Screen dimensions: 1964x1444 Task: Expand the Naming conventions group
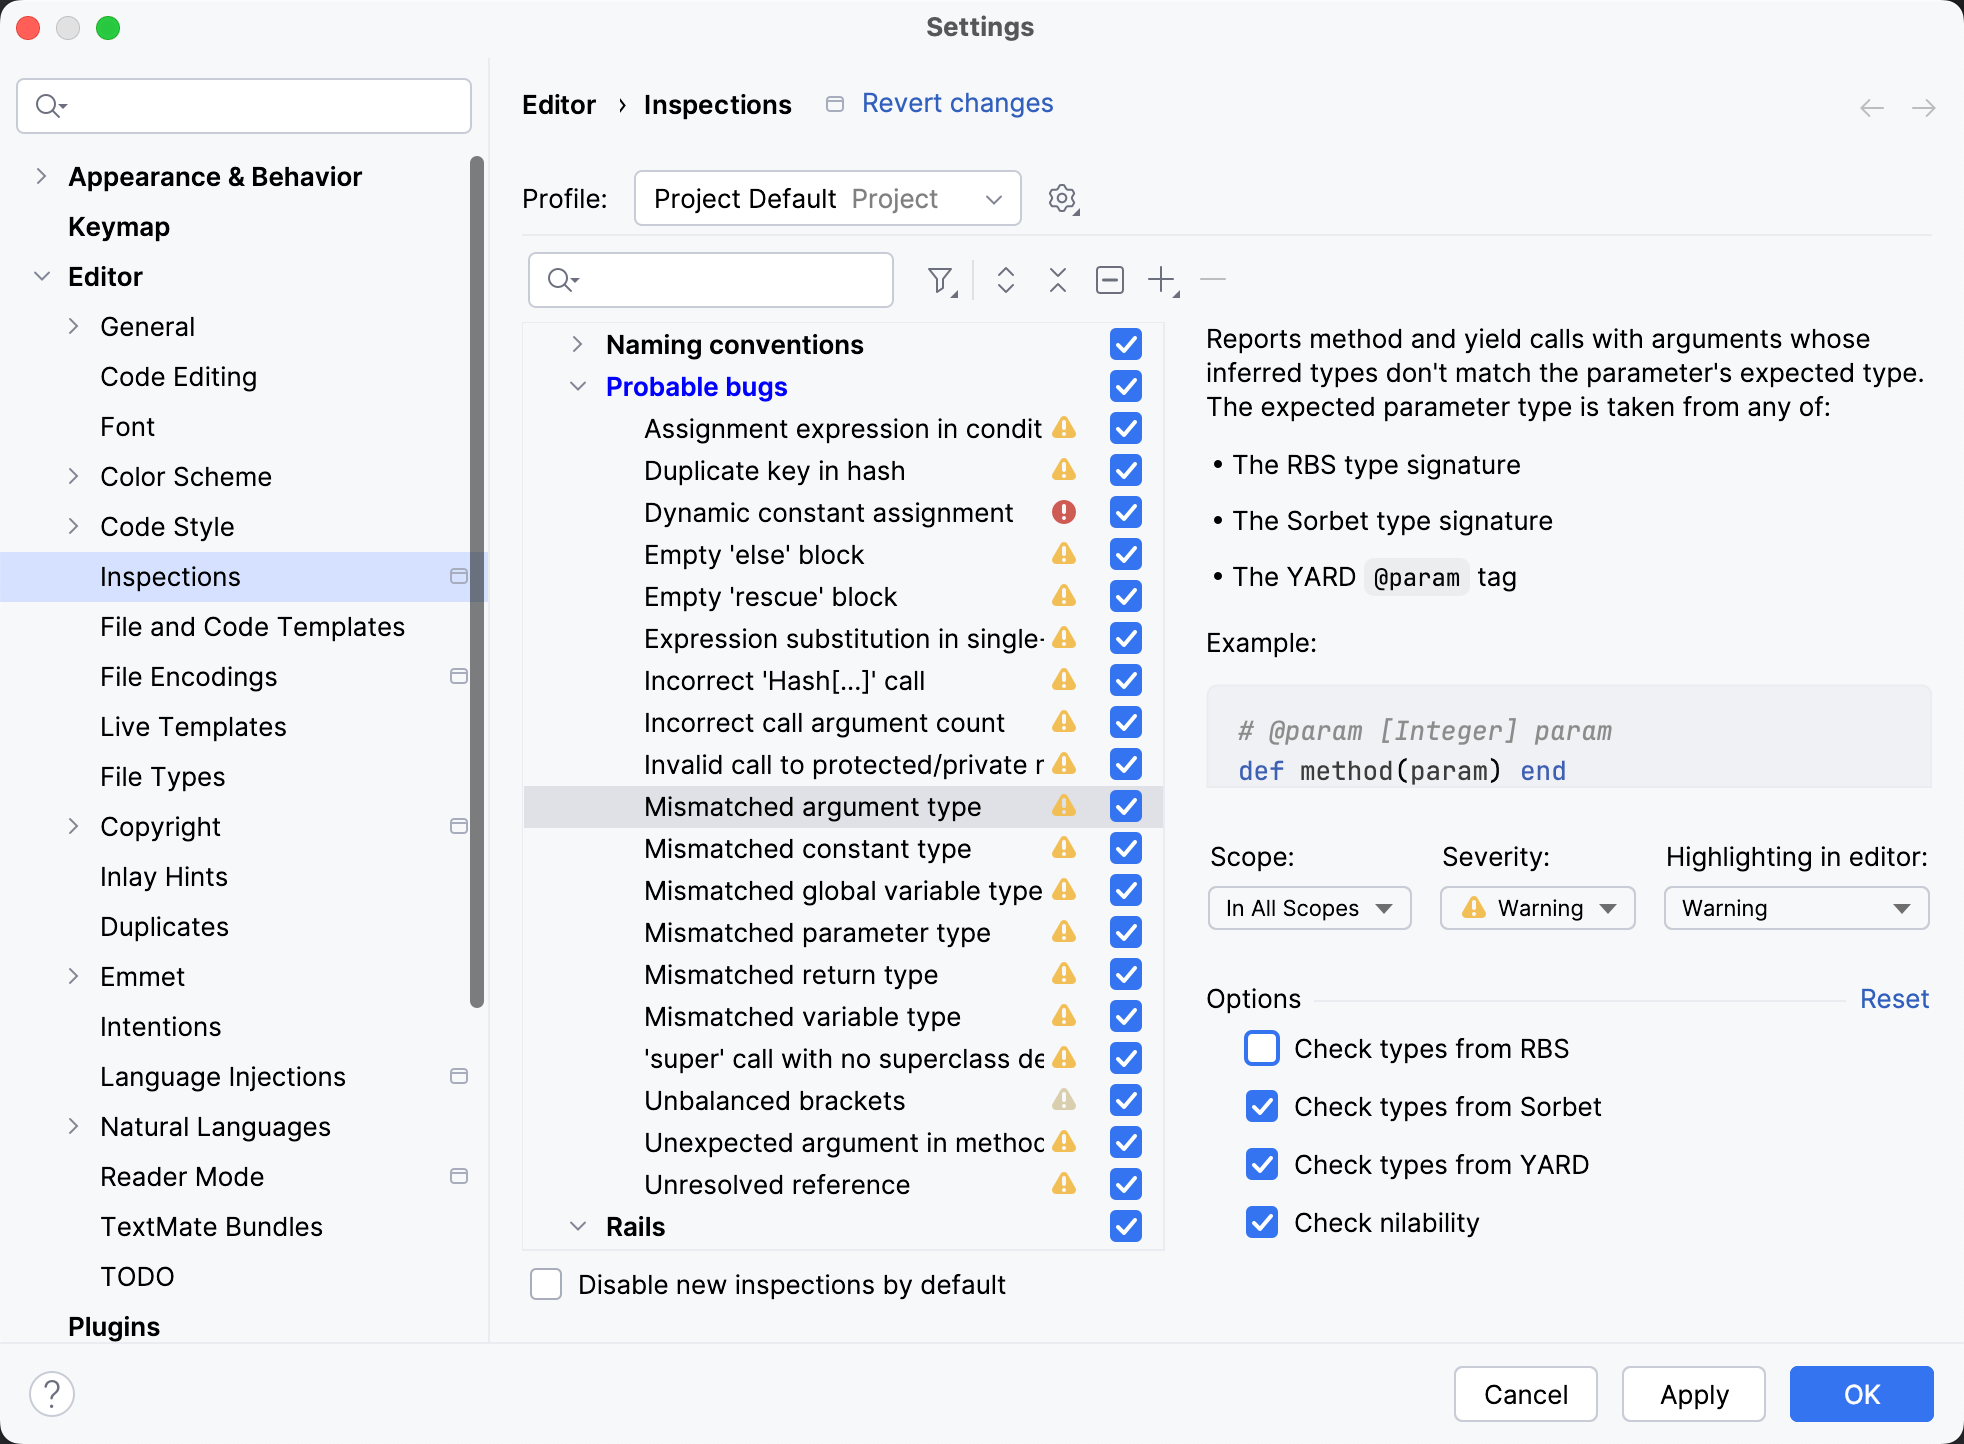click(x=578, y=344)
